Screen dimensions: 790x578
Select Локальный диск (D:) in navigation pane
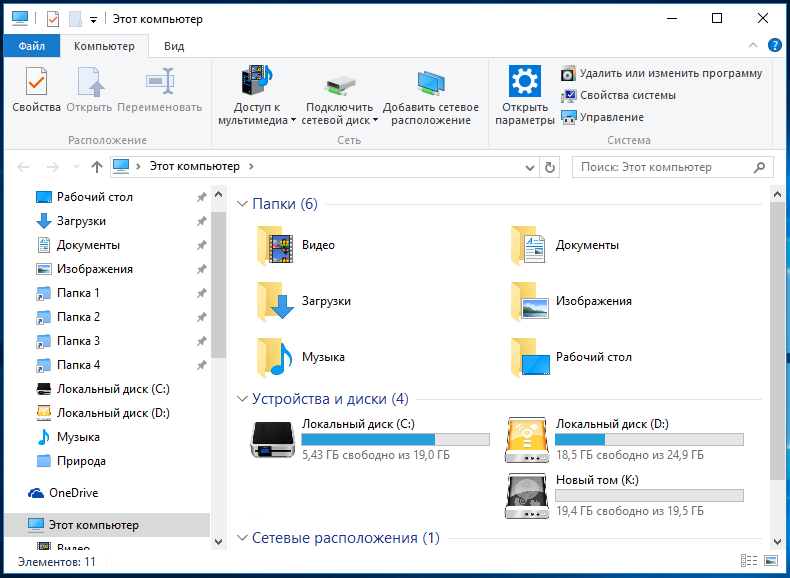coord(103,413)
